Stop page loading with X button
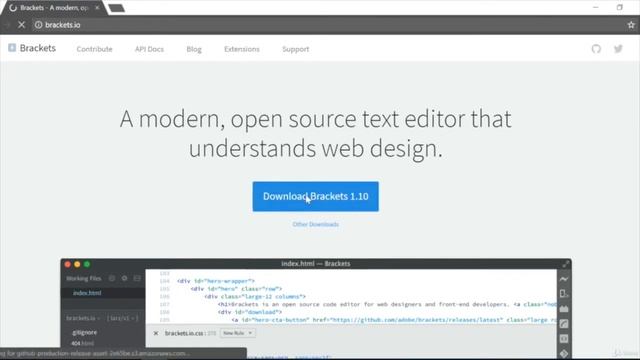This screenshot has height=360, width=640. pos(22,25)
